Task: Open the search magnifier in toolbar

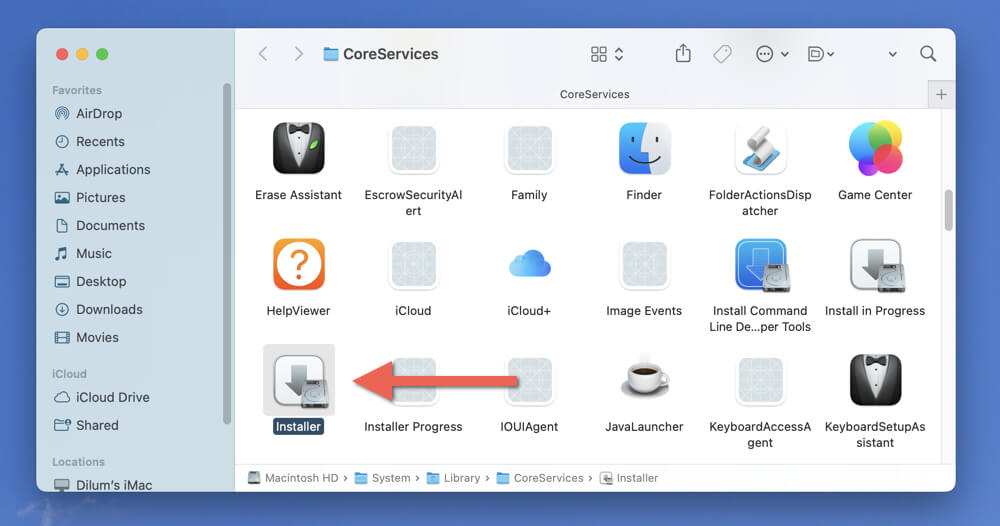Action: click(928, 54)
